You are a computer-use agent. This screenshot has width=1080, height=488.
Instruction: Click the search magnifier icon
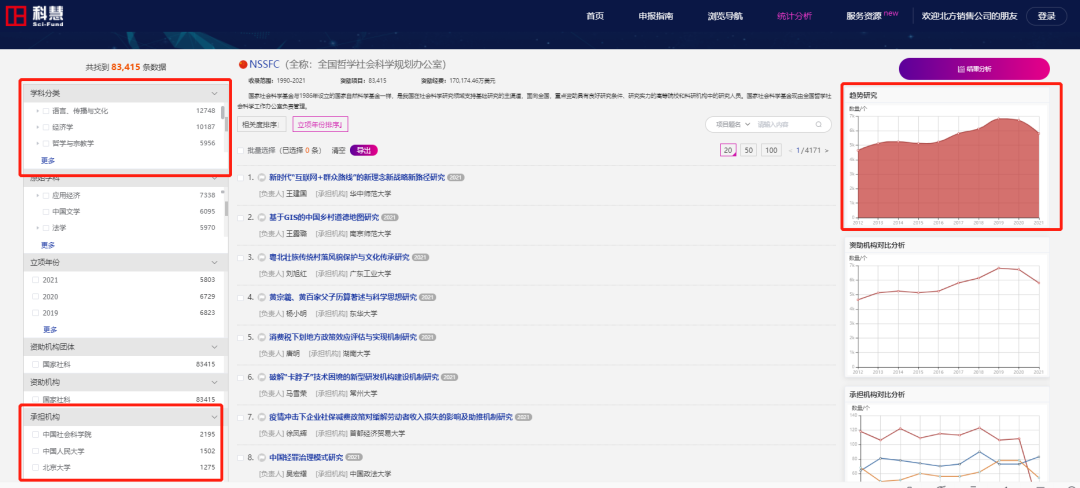(818, 125)
